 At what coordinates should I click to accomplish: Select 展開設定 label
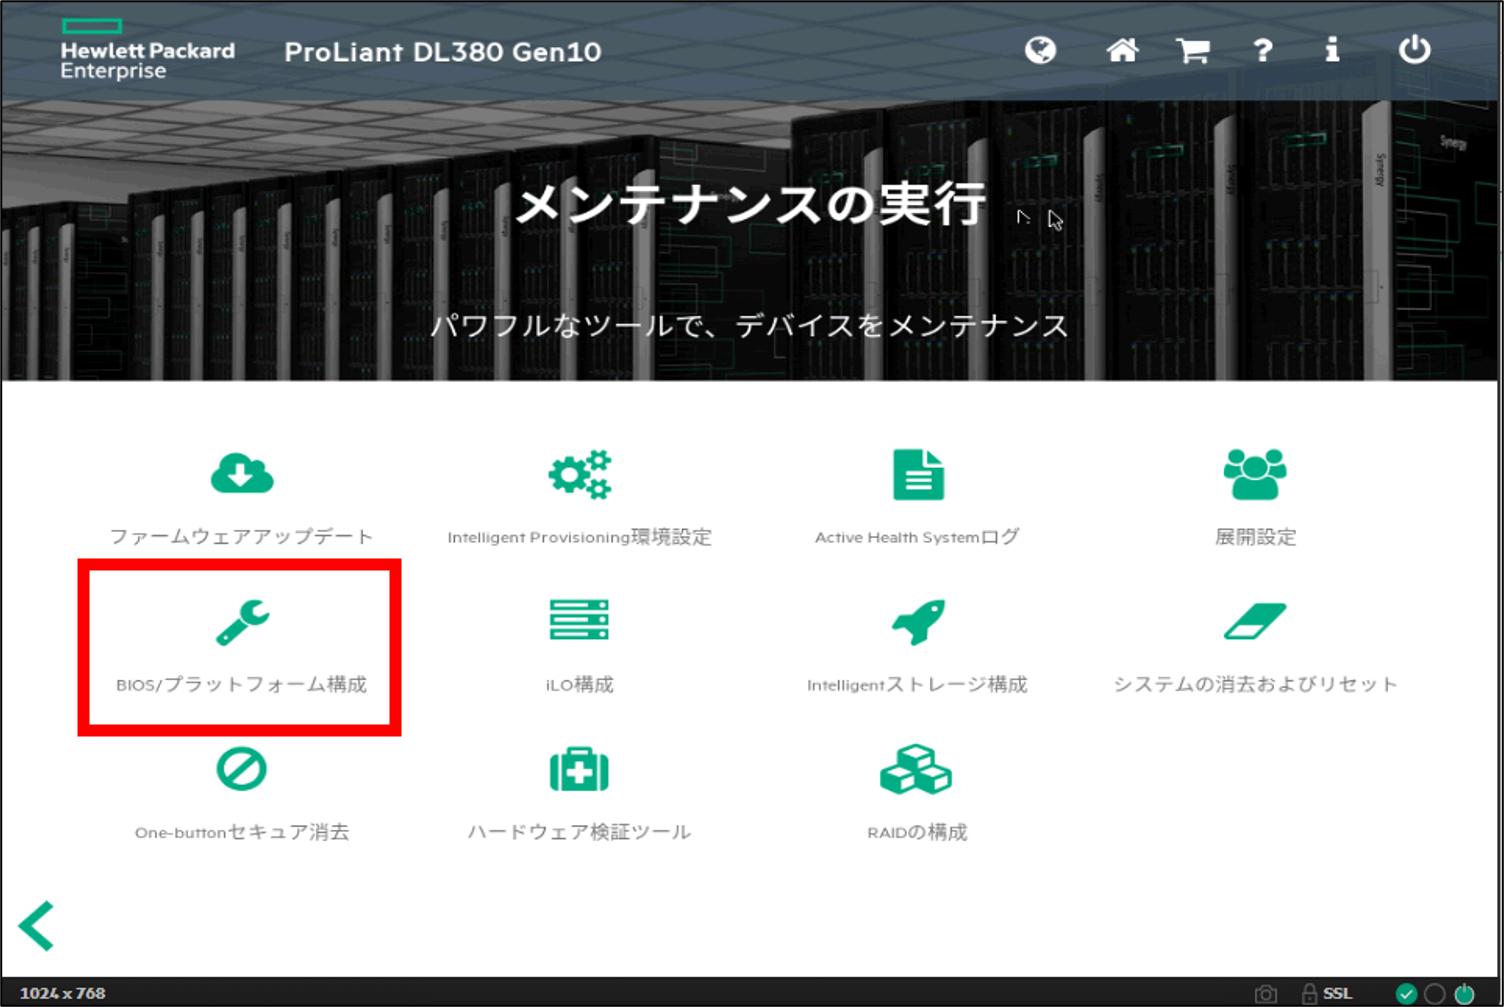pyautogui.click(x=1255, y=537)
